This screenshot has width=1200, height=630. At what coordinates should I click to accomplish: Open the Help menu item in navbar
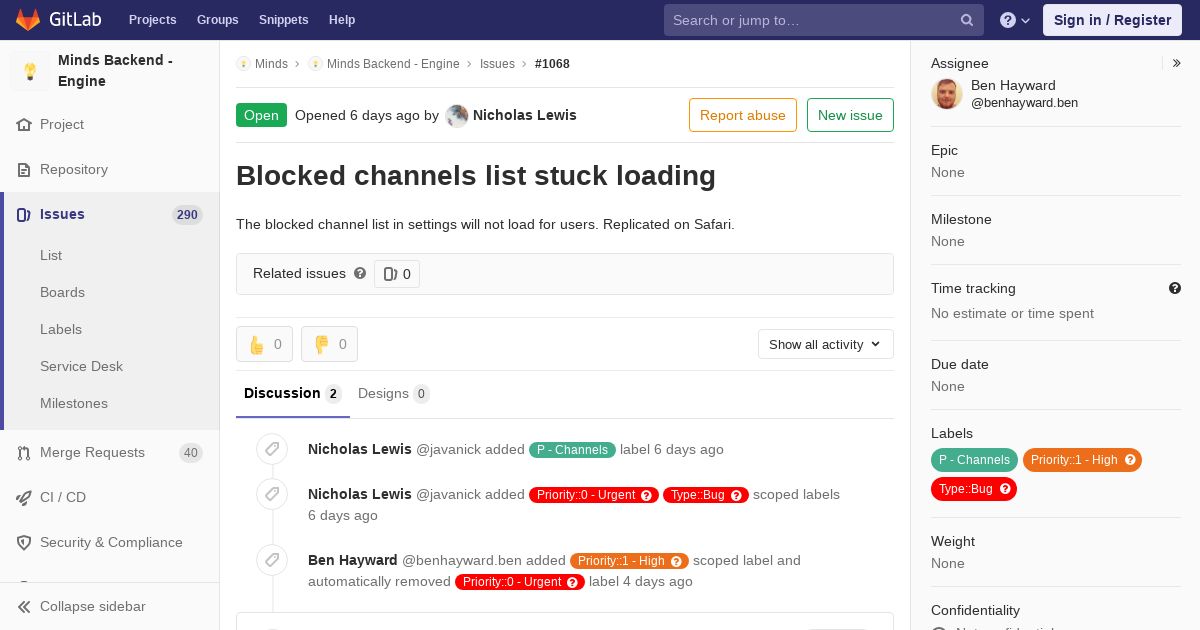pos(342,20)
